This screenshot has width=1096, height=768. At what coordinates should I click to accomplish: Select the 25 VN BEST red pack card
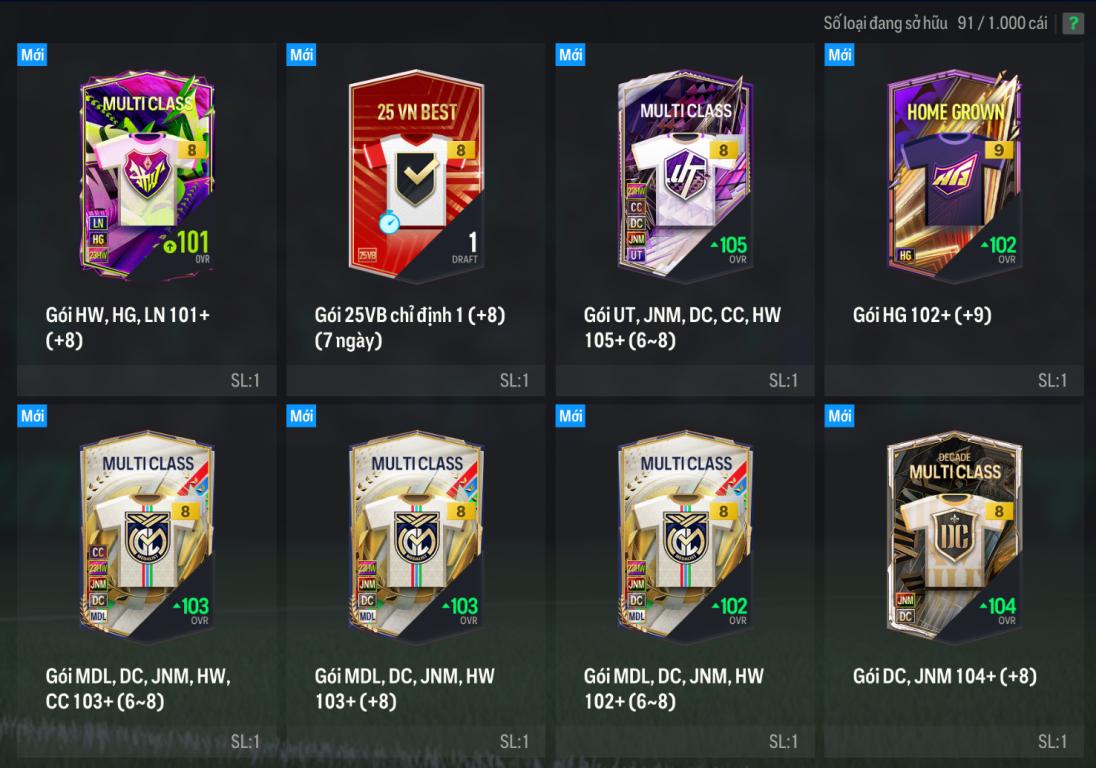tap(416, 176)
